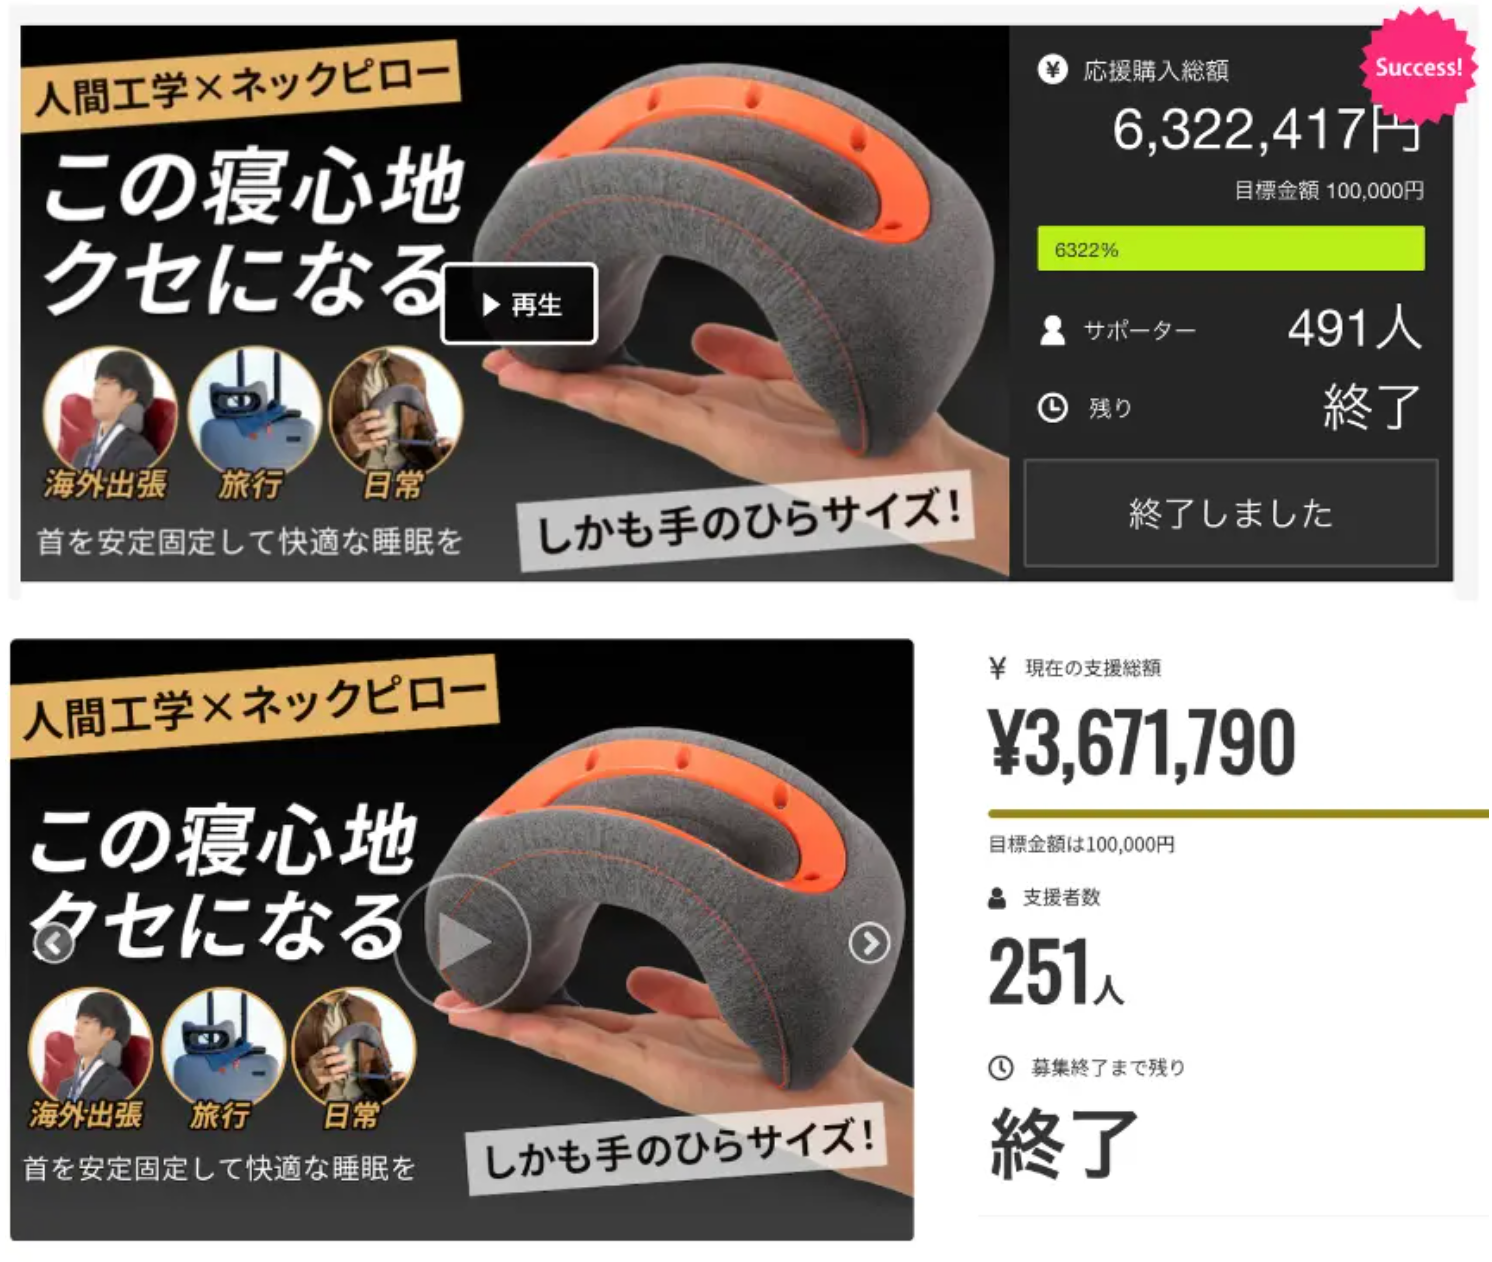Click the circular play button on lower banner

(462, 942)
